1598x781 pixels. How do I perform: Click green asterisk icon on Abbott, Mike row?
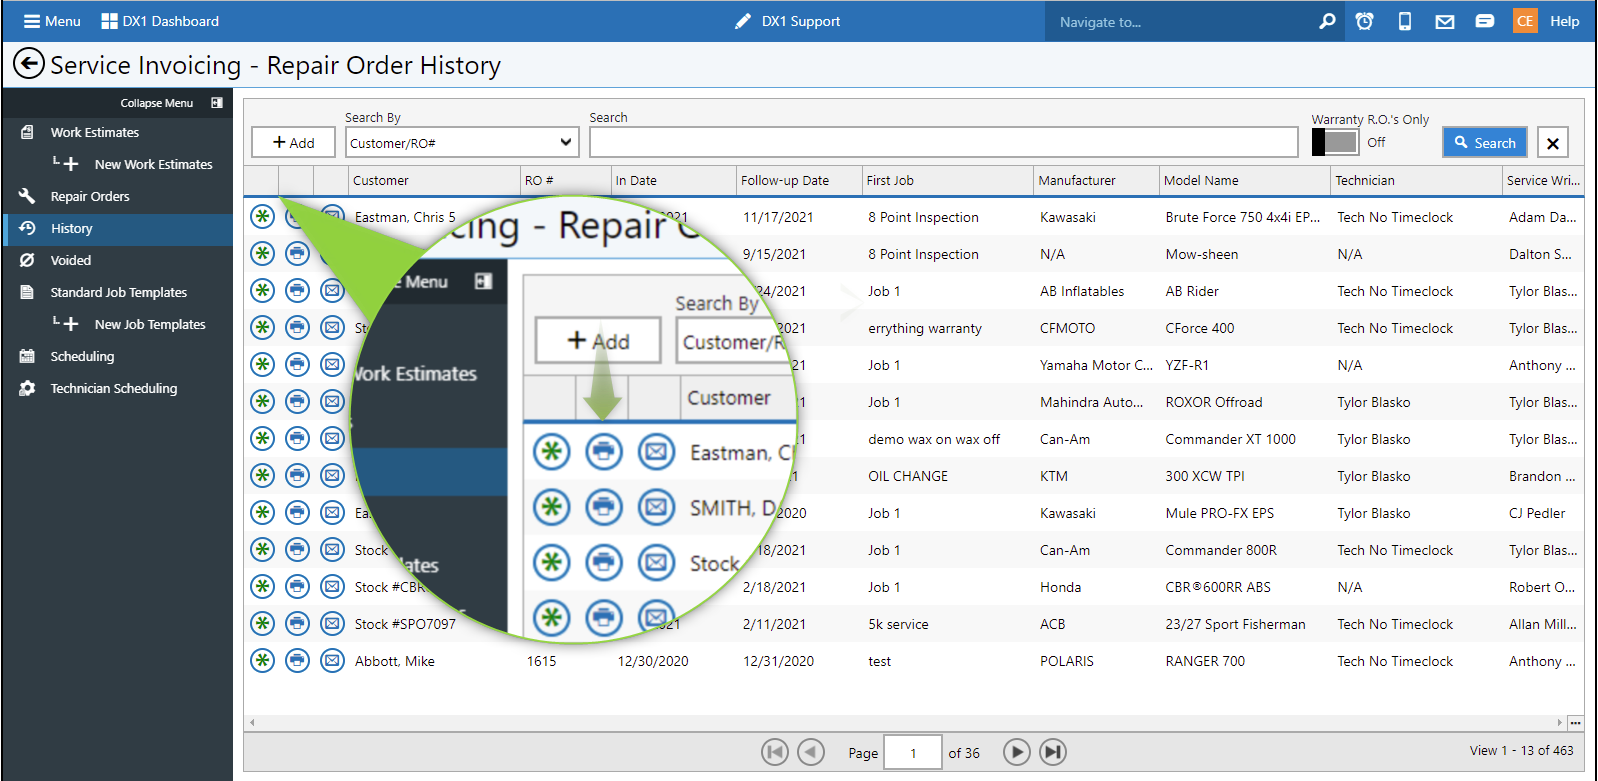tap(262, 660)
